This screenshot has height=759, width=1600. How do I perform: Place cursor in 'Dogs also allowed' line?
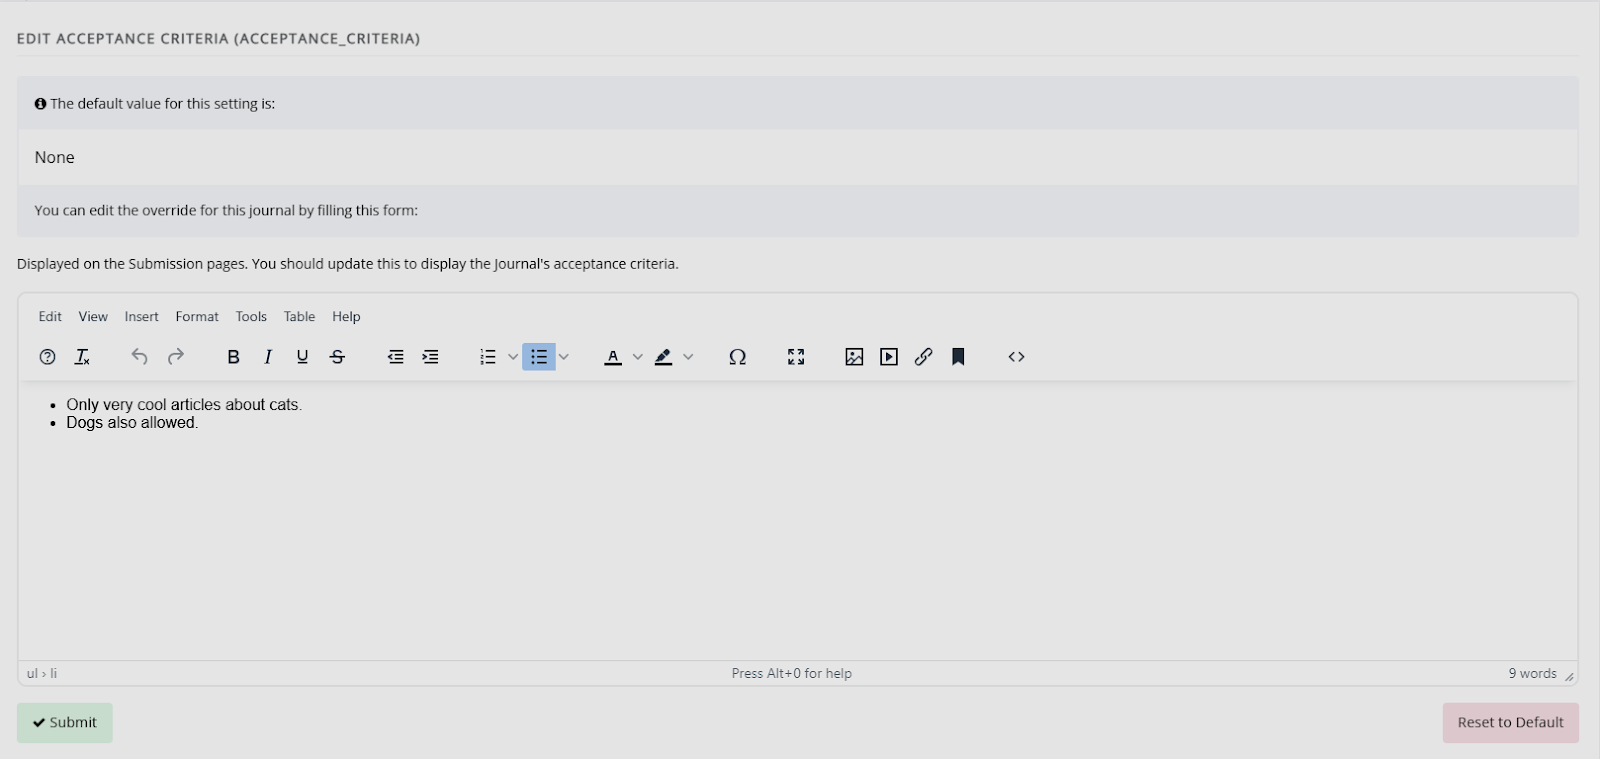(x=132, y=423)
